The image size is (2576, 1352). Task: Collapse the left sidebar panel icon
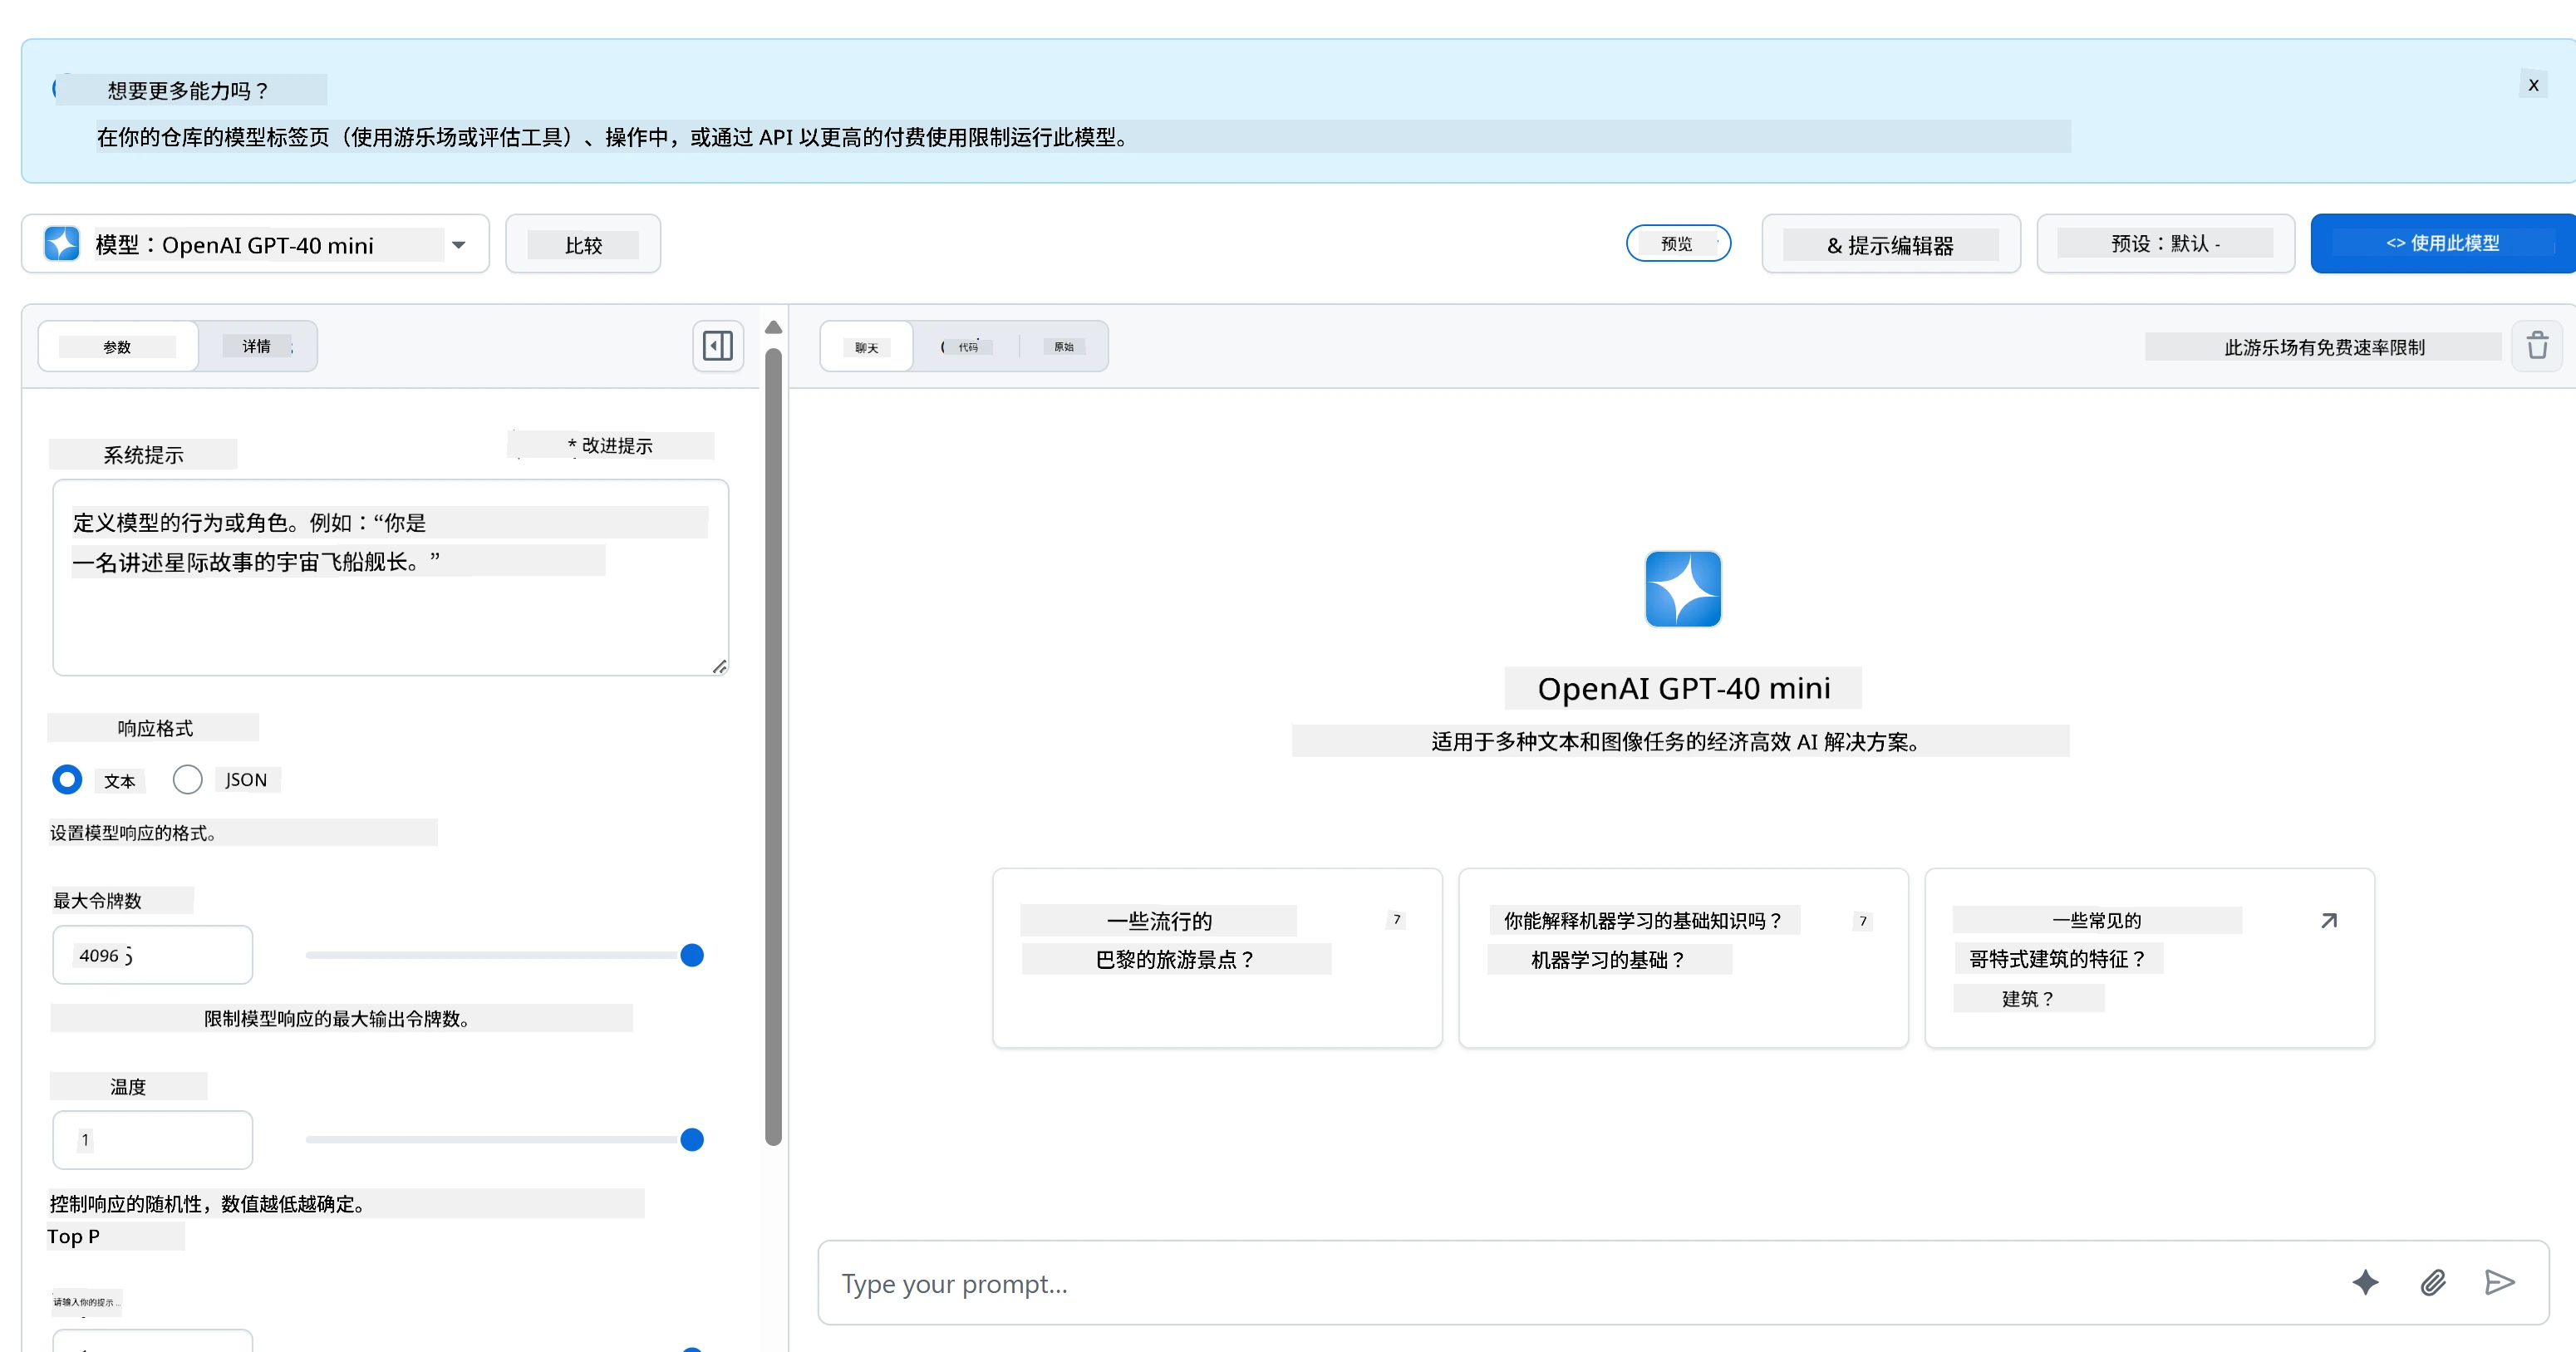(x=718, y=346)
